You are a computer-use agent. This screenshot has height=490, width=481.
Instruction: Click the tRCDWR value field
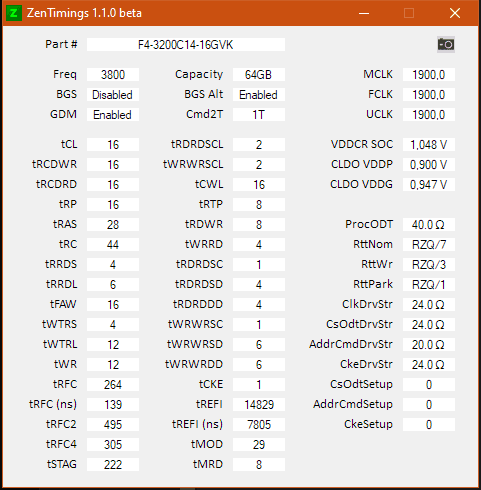click(113, 164)
